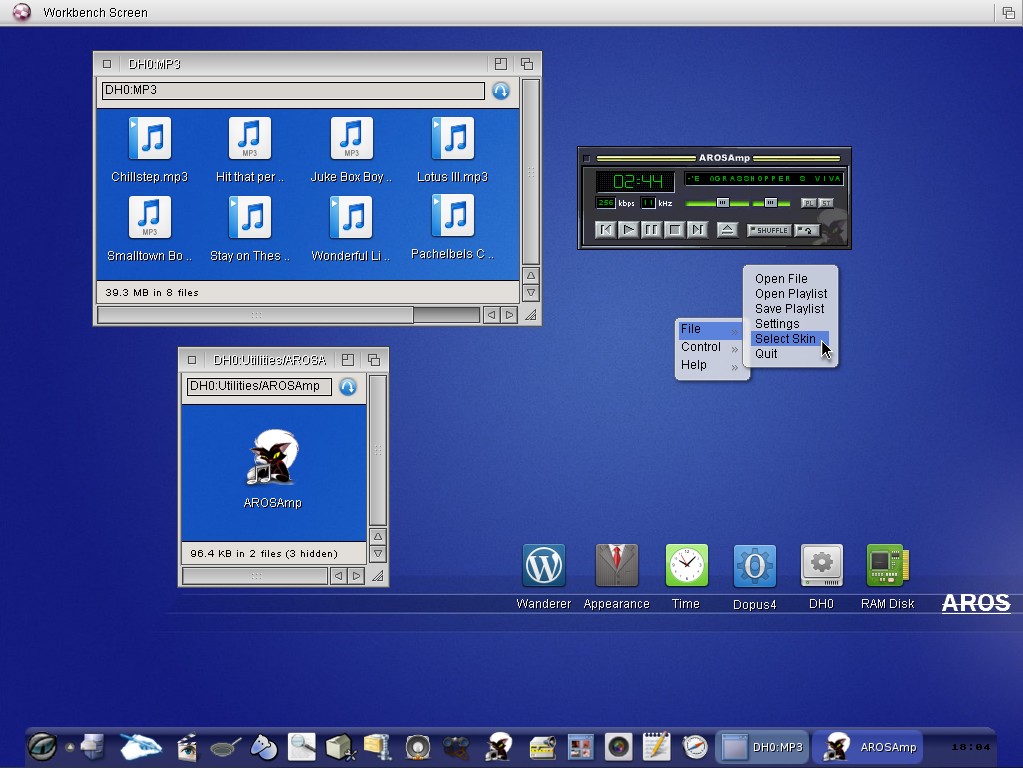Click the AROSAmp taskbar button
The image size is (1023, 768).
(868, 747)
